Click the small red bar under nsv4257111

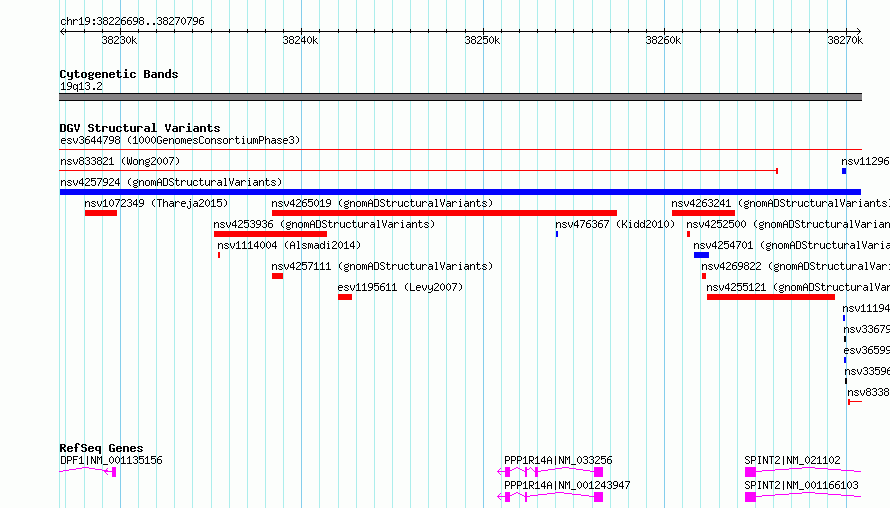pyautogui.click(x=278, y=276)
